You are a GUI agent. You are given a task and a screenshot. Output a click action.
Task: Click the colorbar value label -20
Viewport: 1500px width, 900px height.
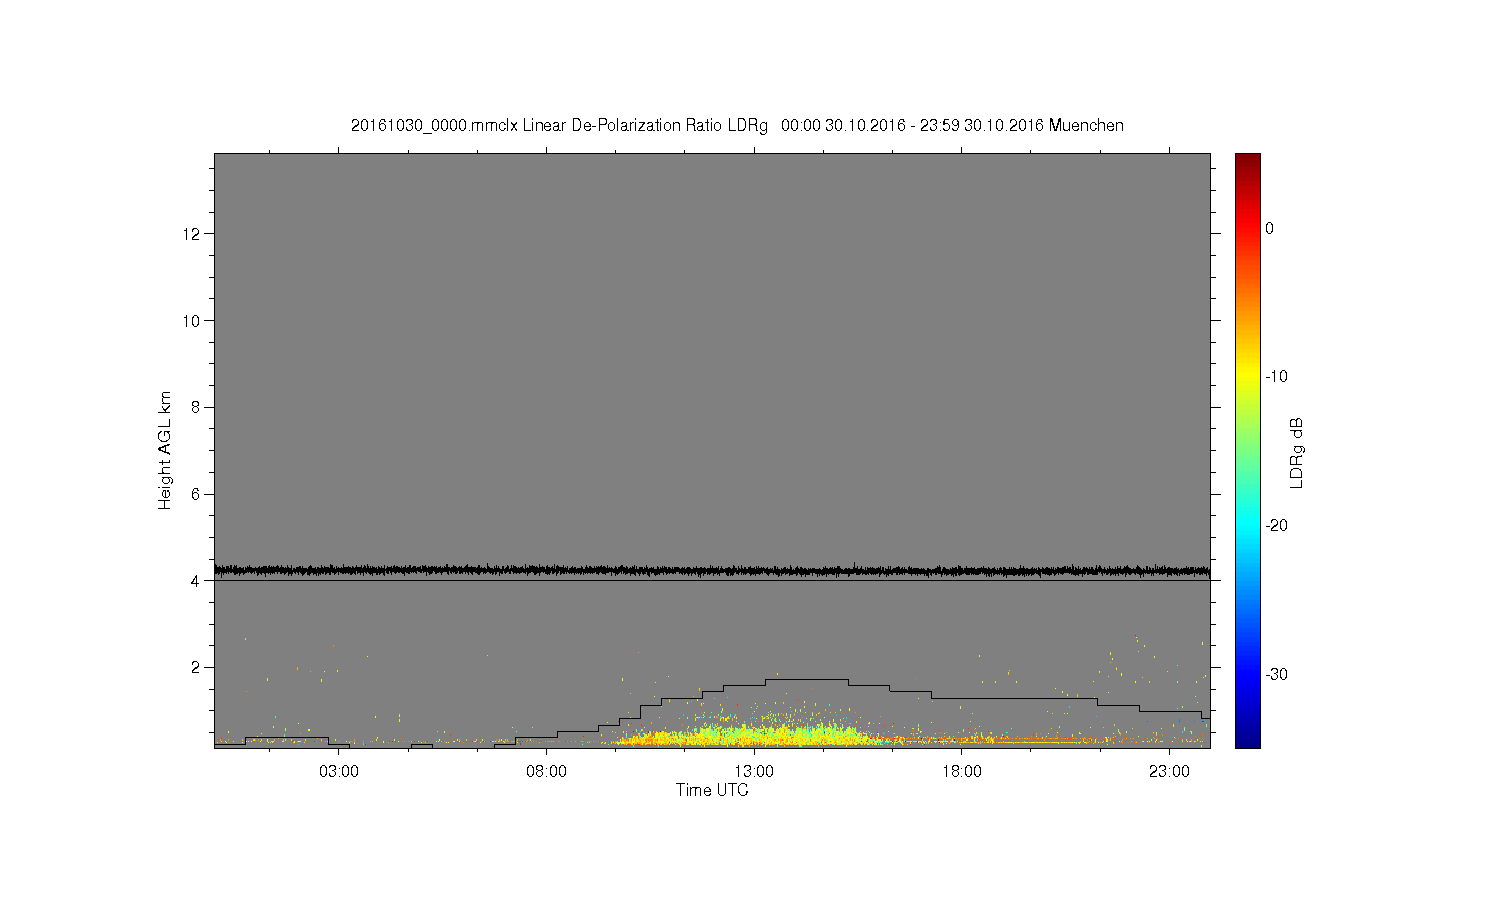click(x=1276, y=526)
